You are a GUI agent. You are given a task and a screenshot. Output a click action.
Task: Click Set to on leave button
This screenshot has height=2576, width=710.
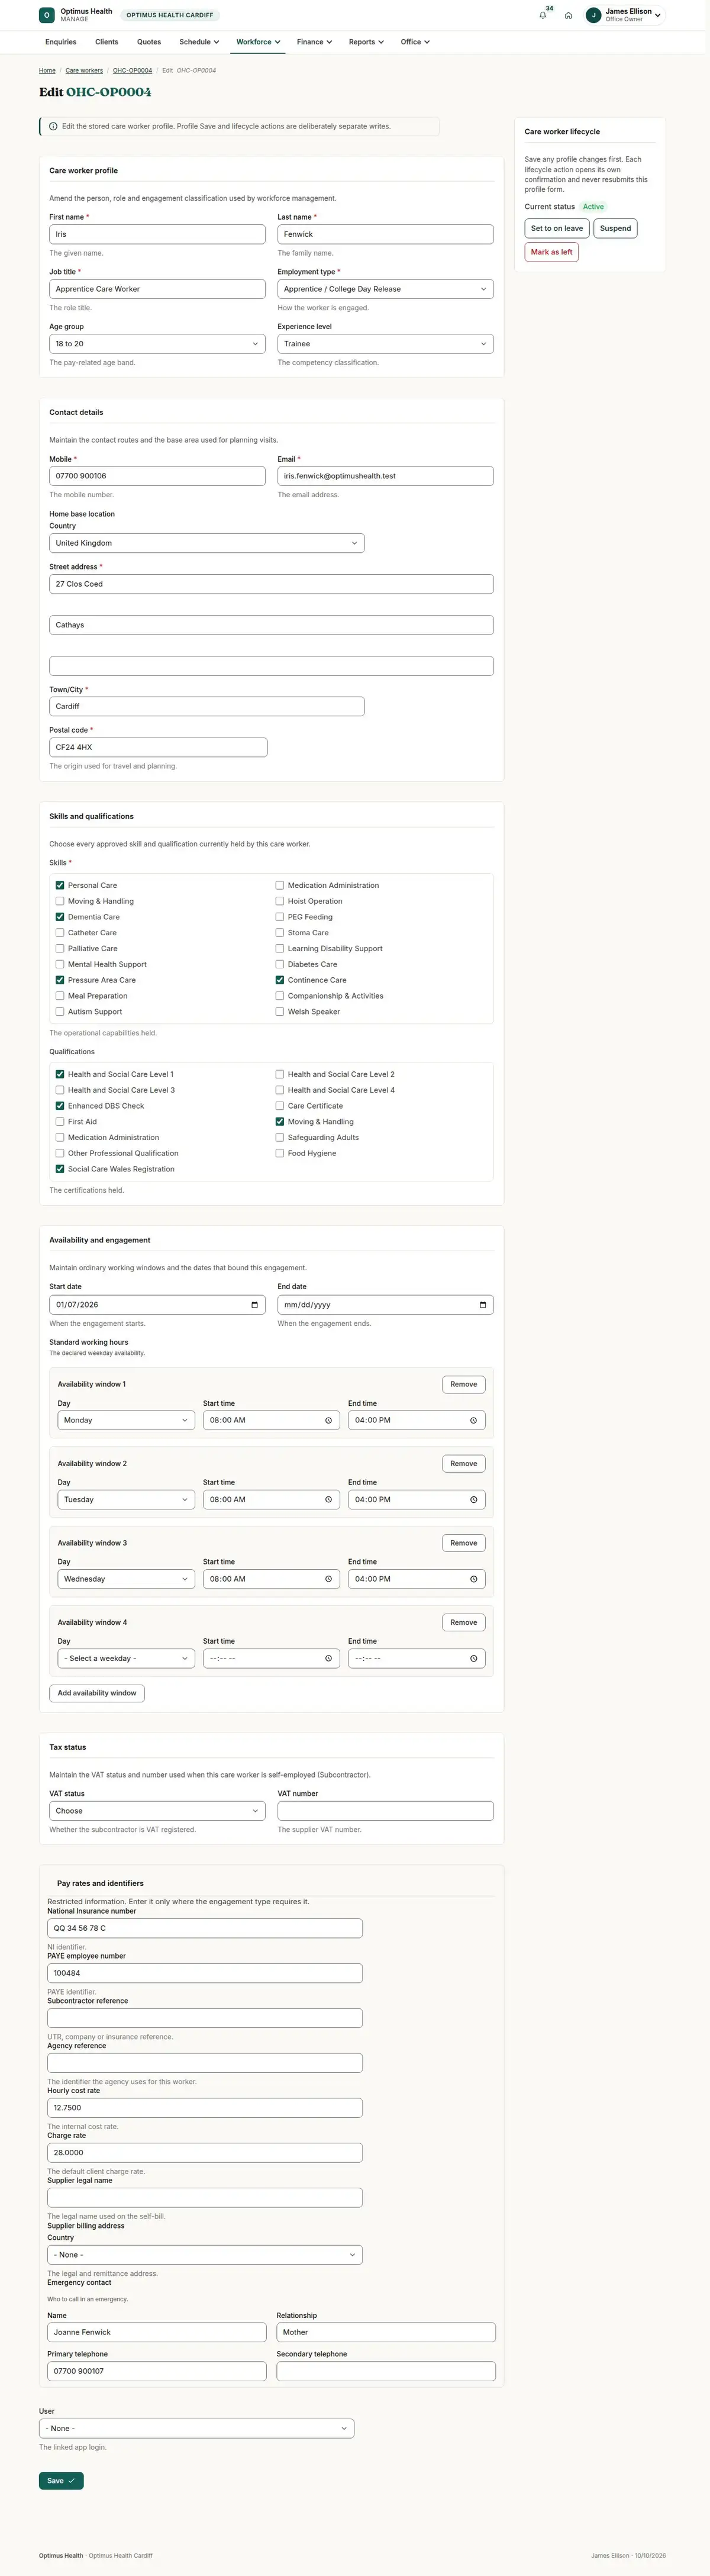click(557, 228)
